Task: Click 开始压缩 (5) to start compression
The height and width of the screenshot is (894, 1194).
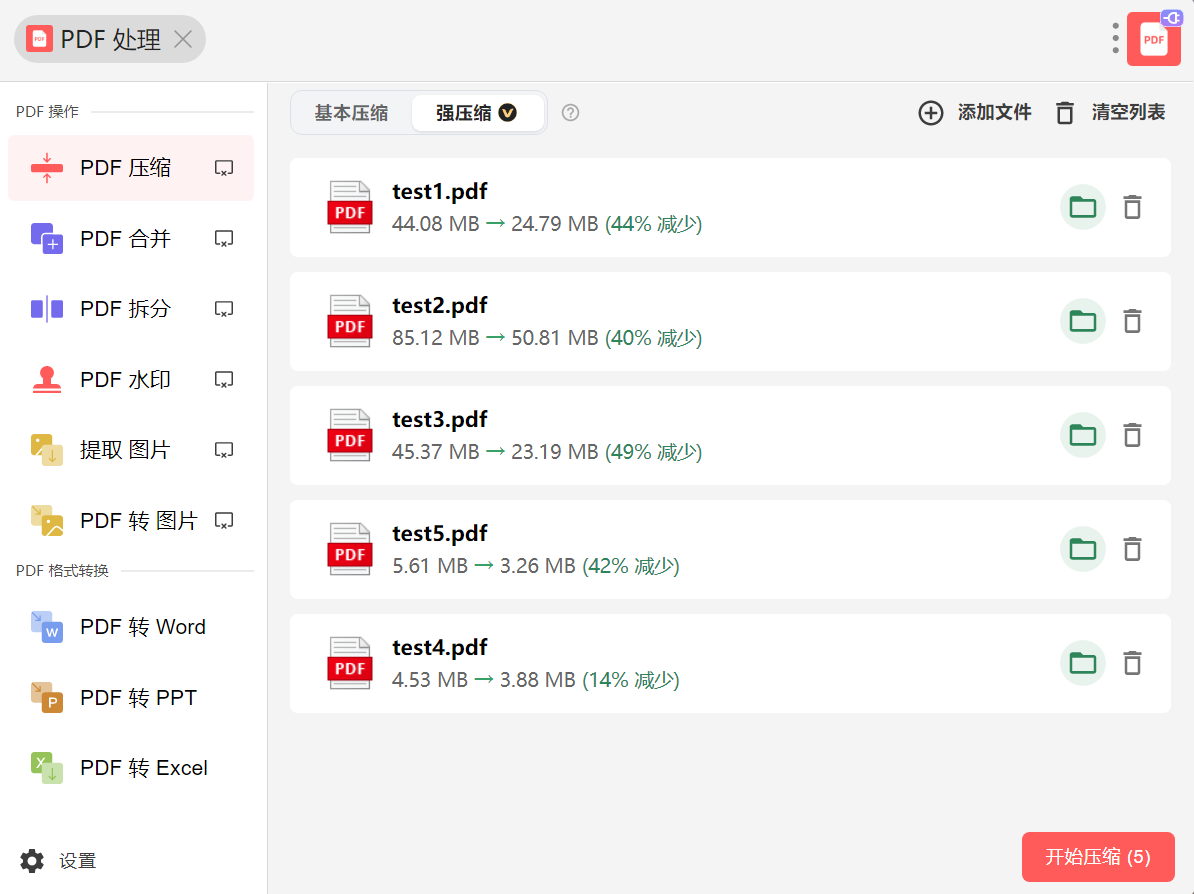Action: click(1098, 857)
